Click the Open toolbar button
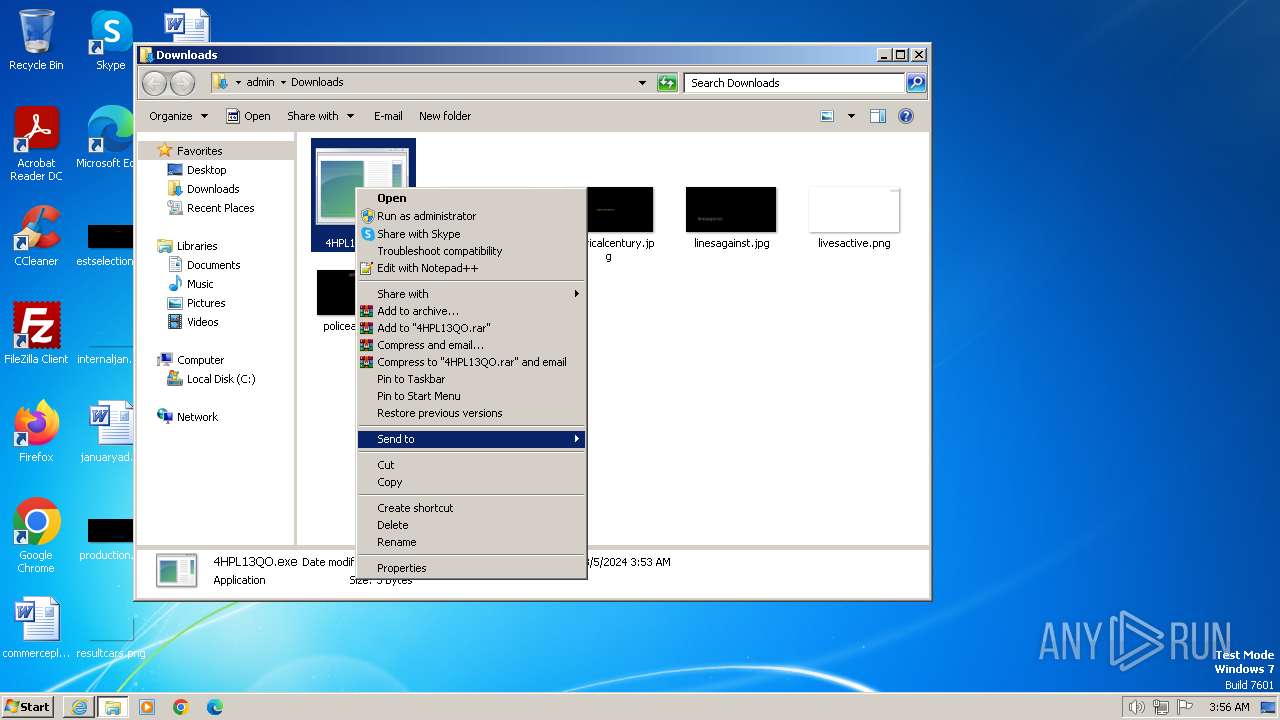Screen dimensions: 1280x720 [x=248, y=116]
